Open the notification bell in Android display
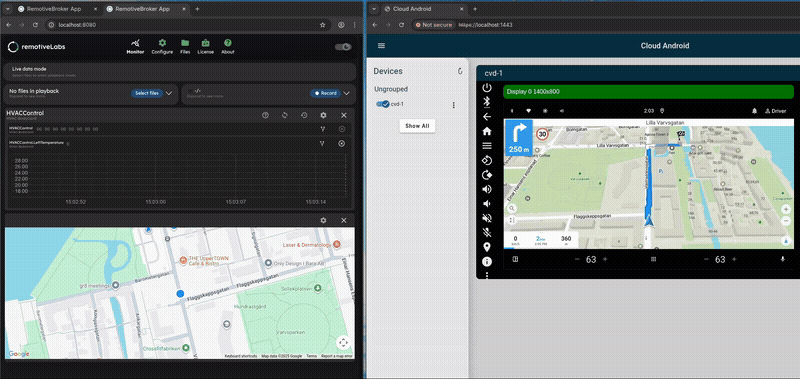The width and height of the screenshot is (800, 379). (754, 111)
